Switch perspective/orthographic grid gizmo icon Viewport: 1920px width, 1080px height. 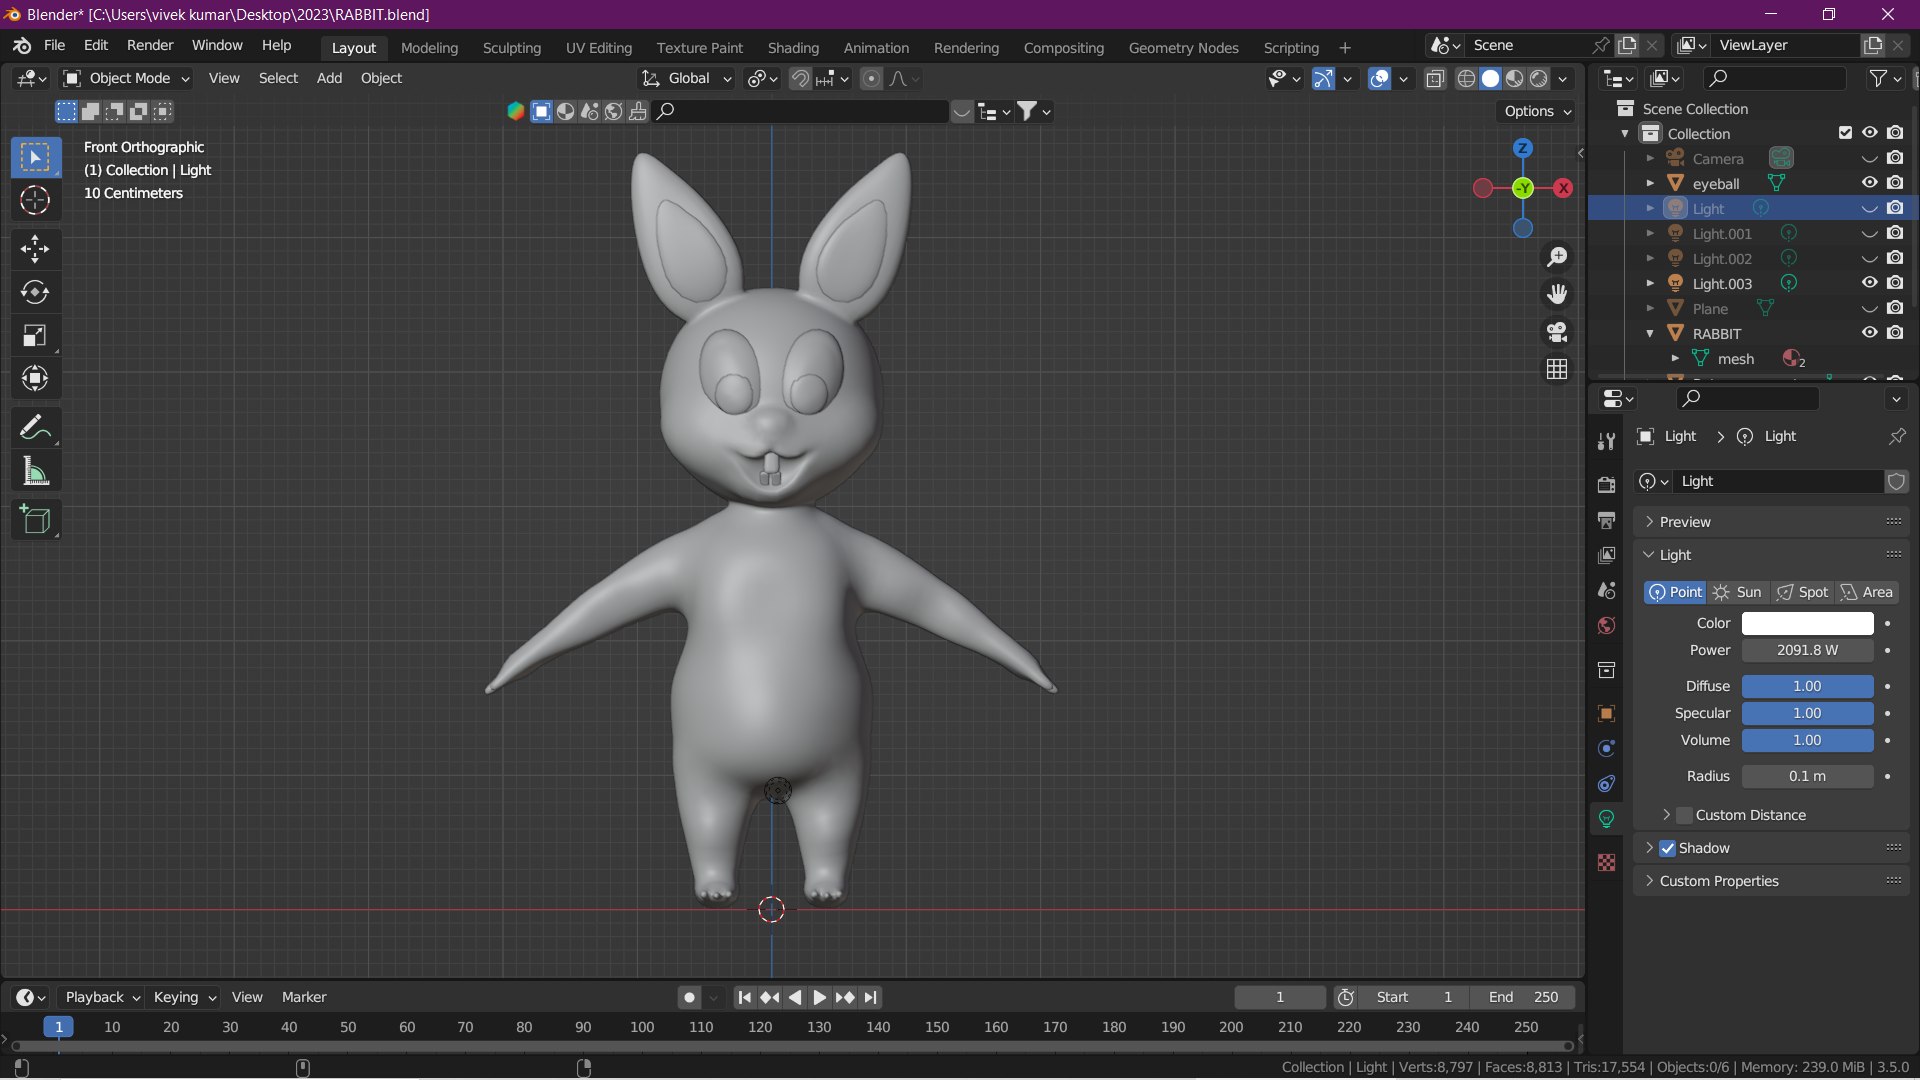(x=1557, y=369)
